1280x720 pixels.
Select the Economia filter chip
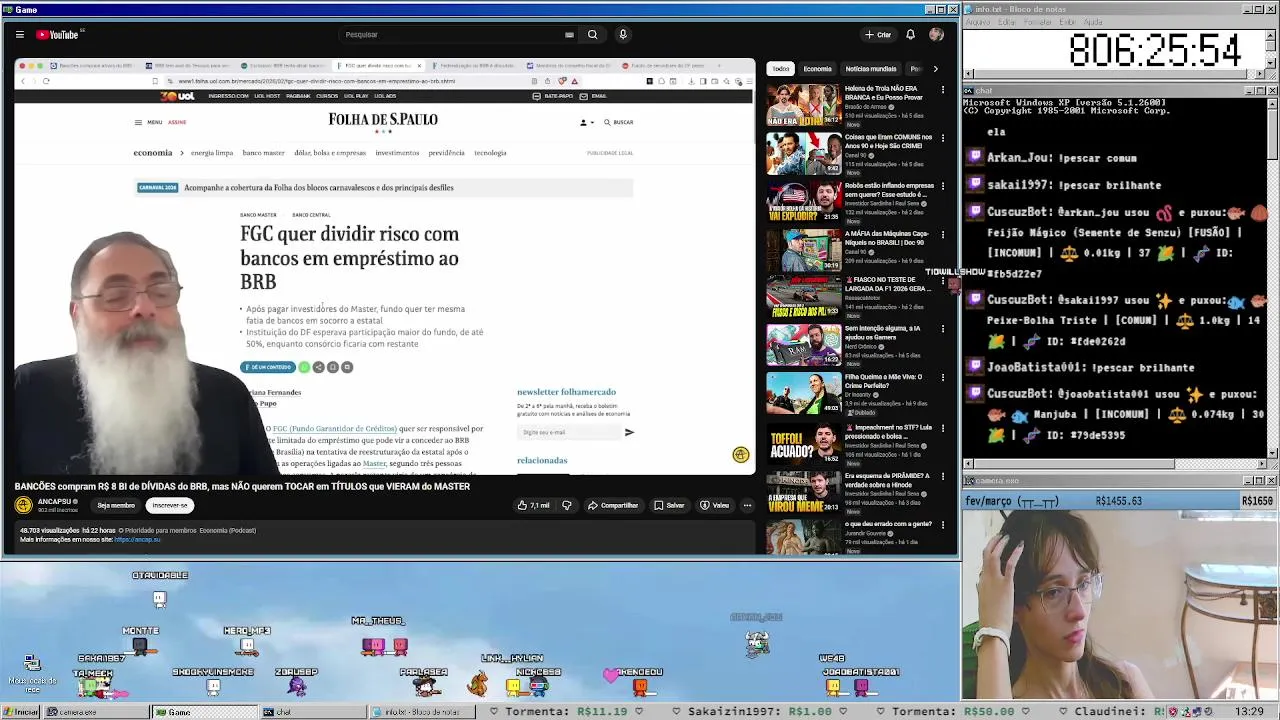(817, 69)
